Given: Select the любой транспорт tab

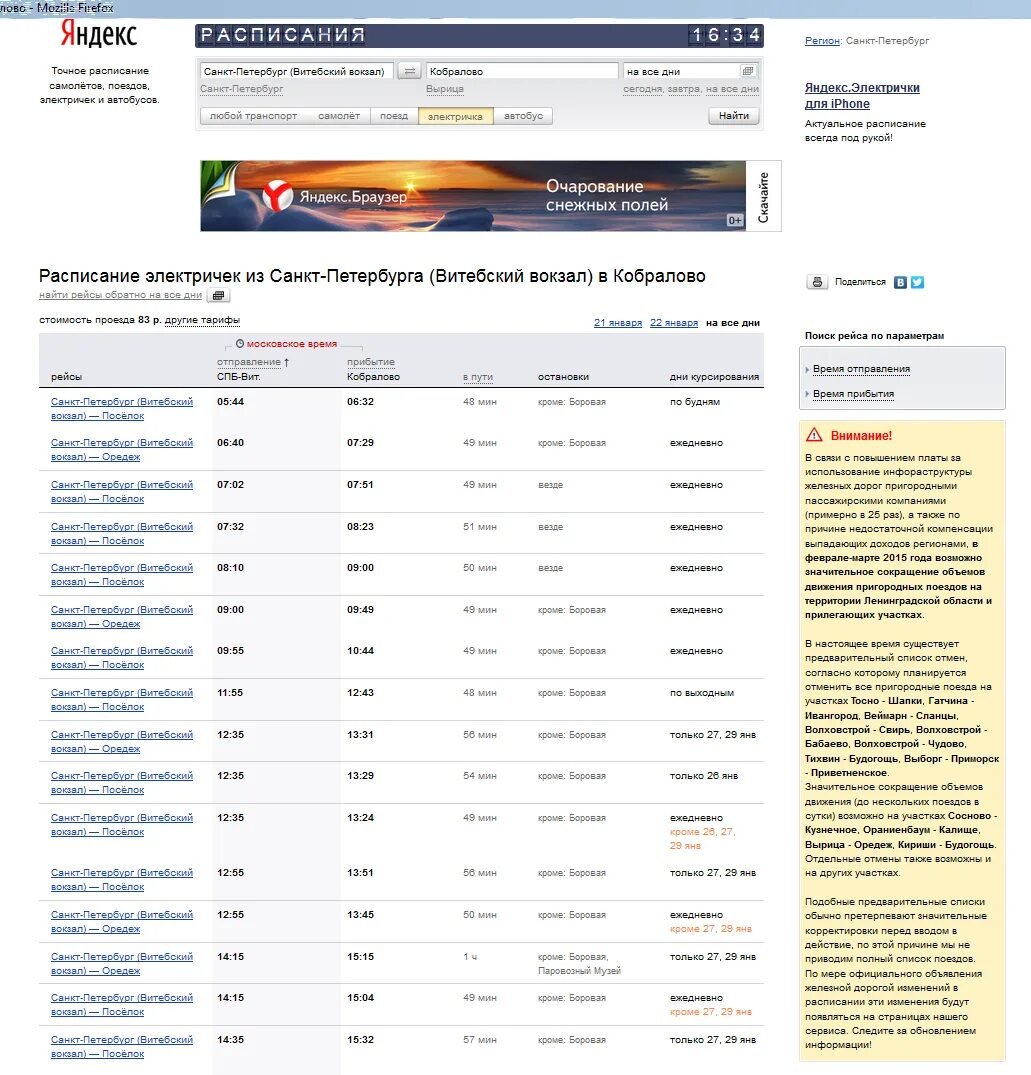Looking at the screenshot, I should pyautogui.click(x=253, y=116).
